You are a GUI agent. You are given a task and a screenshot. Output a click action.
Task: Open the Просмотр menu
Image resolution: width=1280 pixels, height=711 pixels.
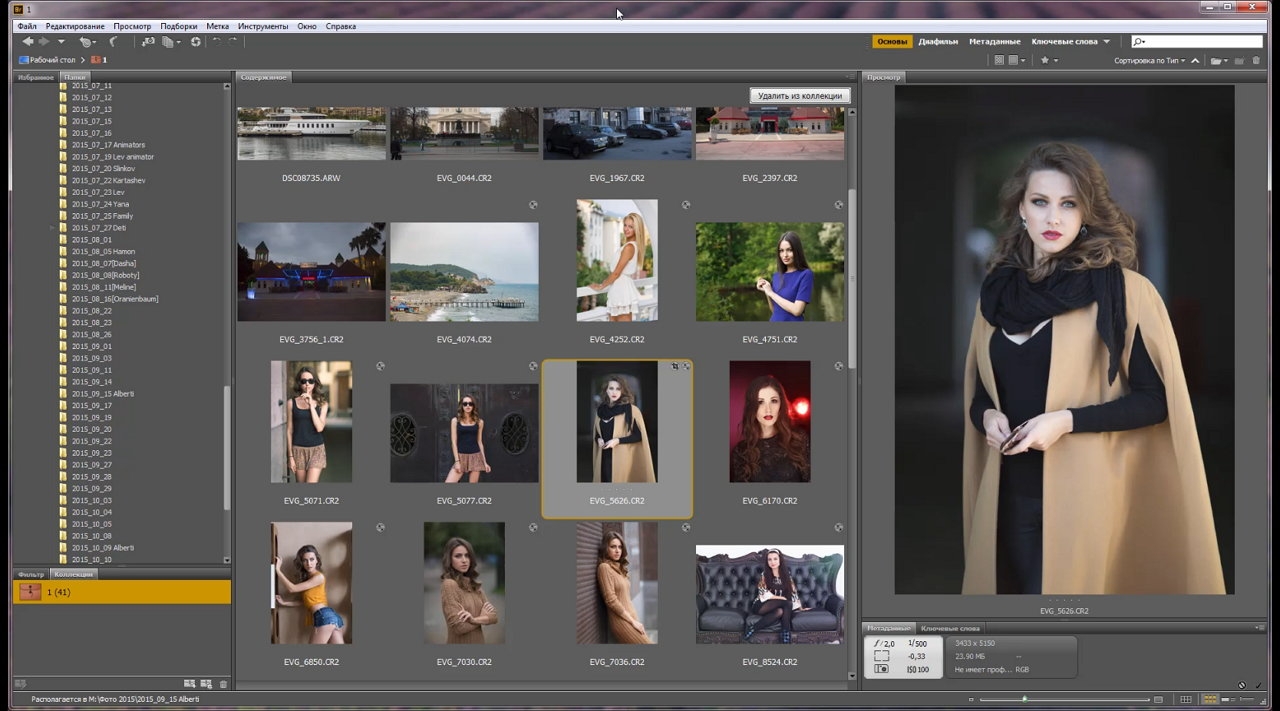[133, 26]
